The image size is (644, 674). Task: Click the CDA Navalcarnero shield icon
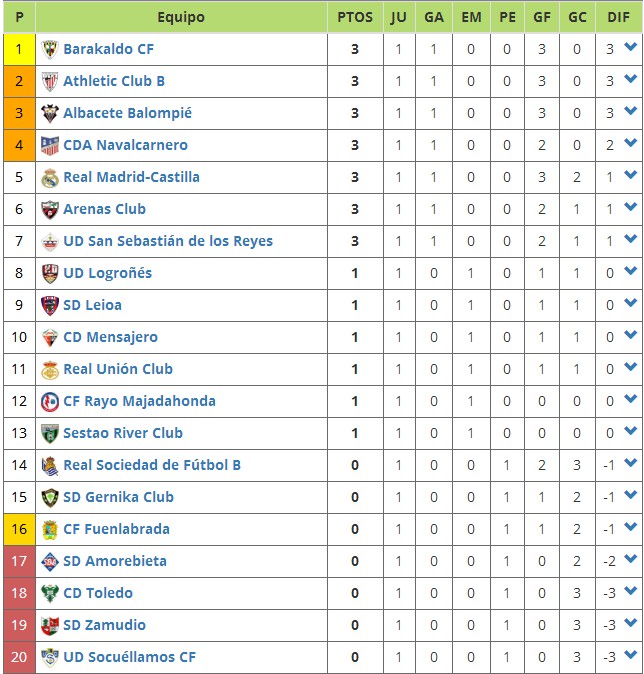[49, 145]
